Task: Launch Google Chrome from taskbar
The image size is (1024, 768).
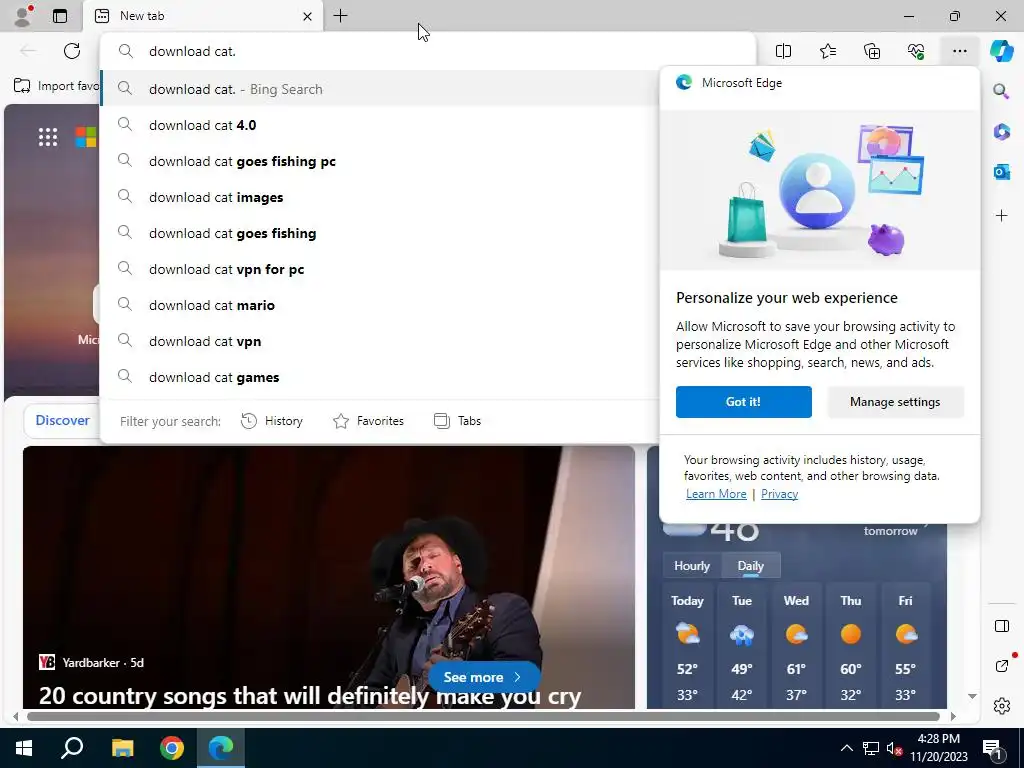Action: 172,748
